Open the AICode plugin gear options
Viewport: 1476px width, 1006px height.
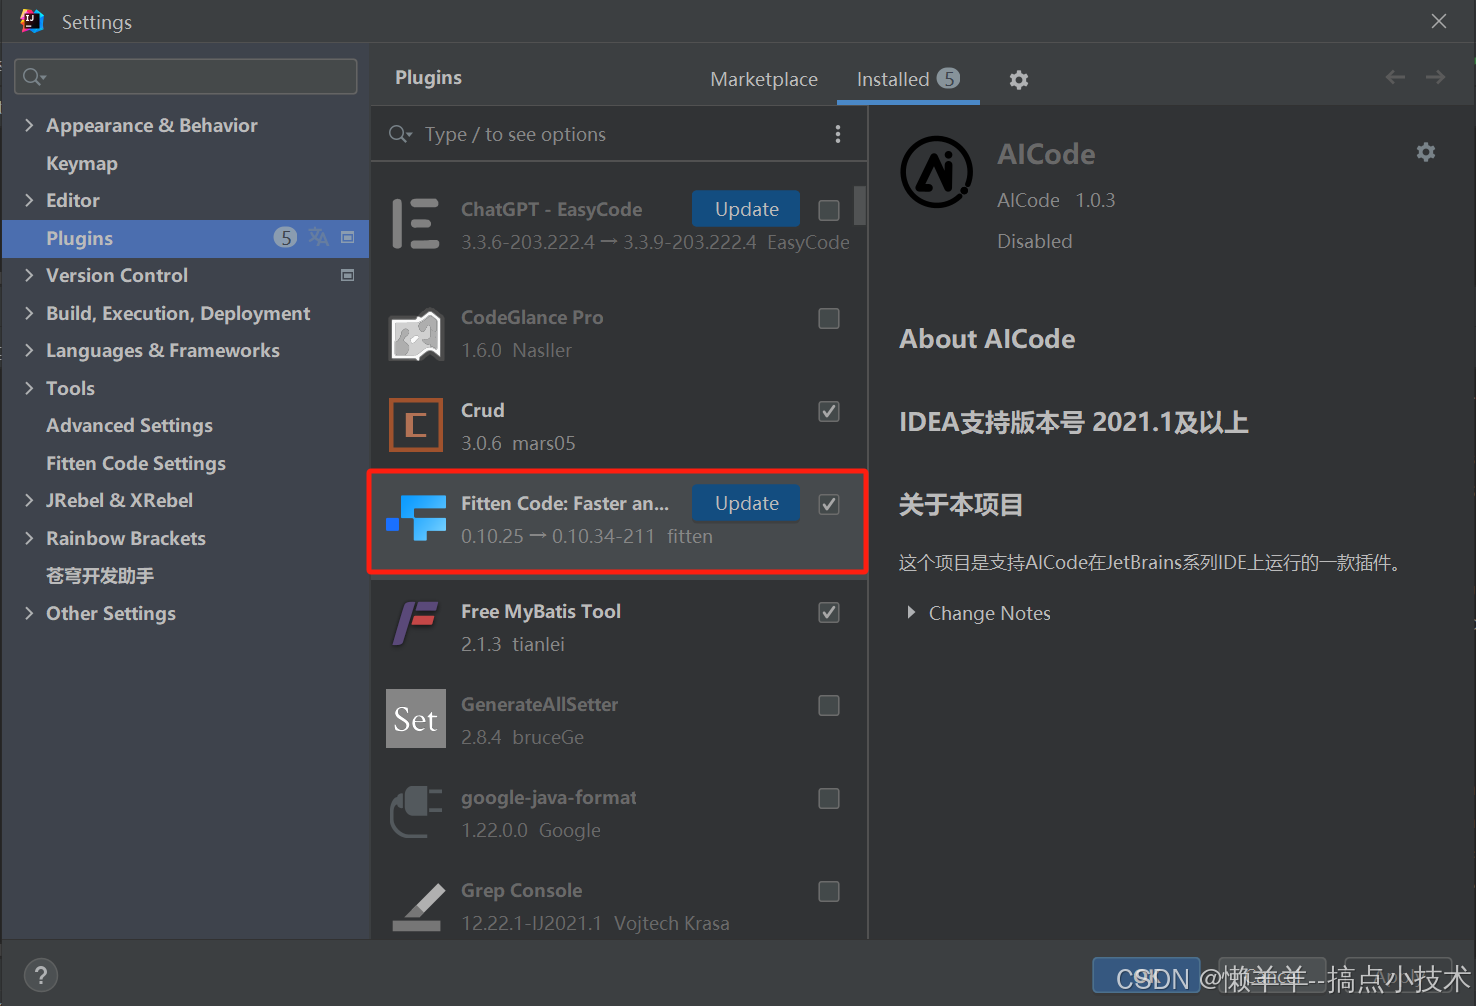tap(1426, 152)
